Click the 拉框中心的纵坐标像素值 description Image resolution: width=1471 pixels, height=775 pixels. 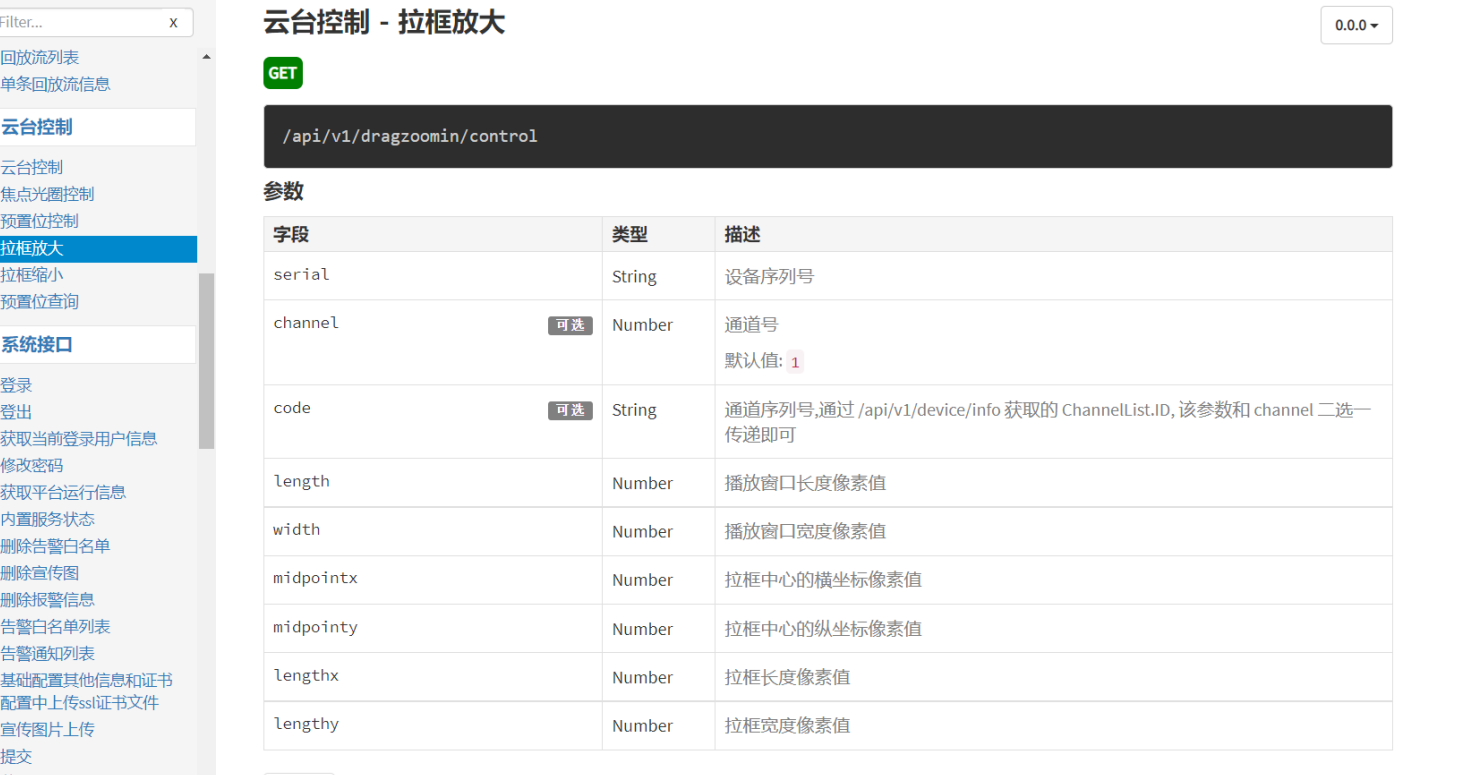tap(823, 629)
